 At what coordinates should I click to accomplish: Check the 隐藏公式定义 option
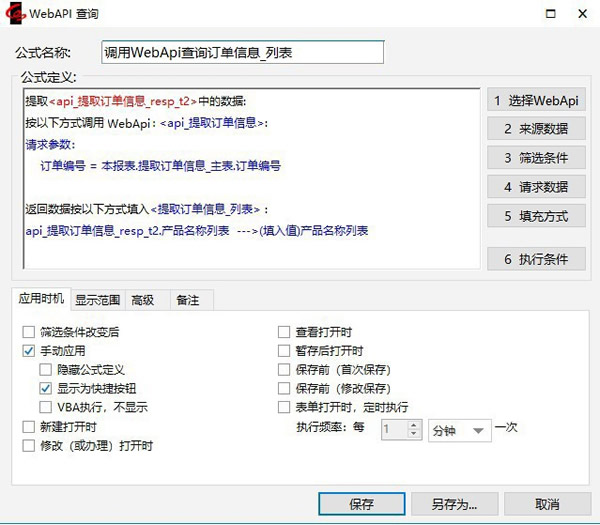point(46,370)
